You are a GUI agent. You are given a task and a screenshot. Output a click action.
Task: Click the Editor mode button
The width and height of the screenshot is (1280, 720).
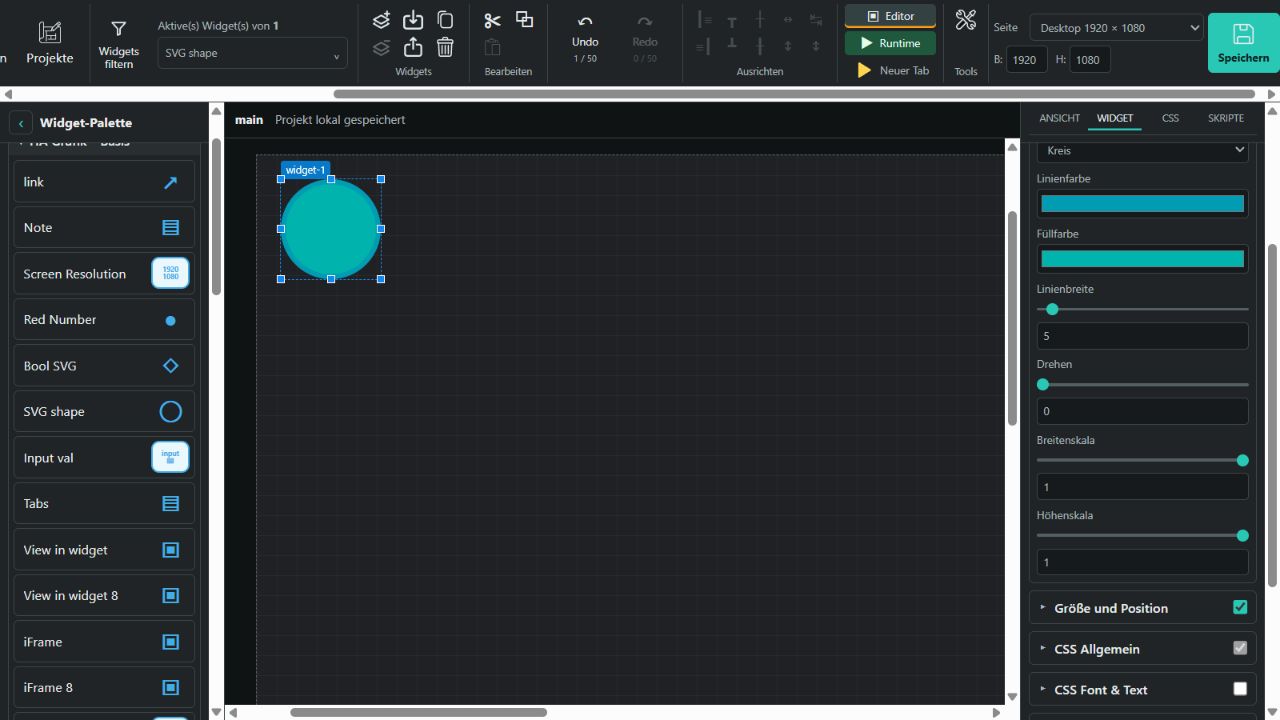pyautogui.click(x=890, y=16)
